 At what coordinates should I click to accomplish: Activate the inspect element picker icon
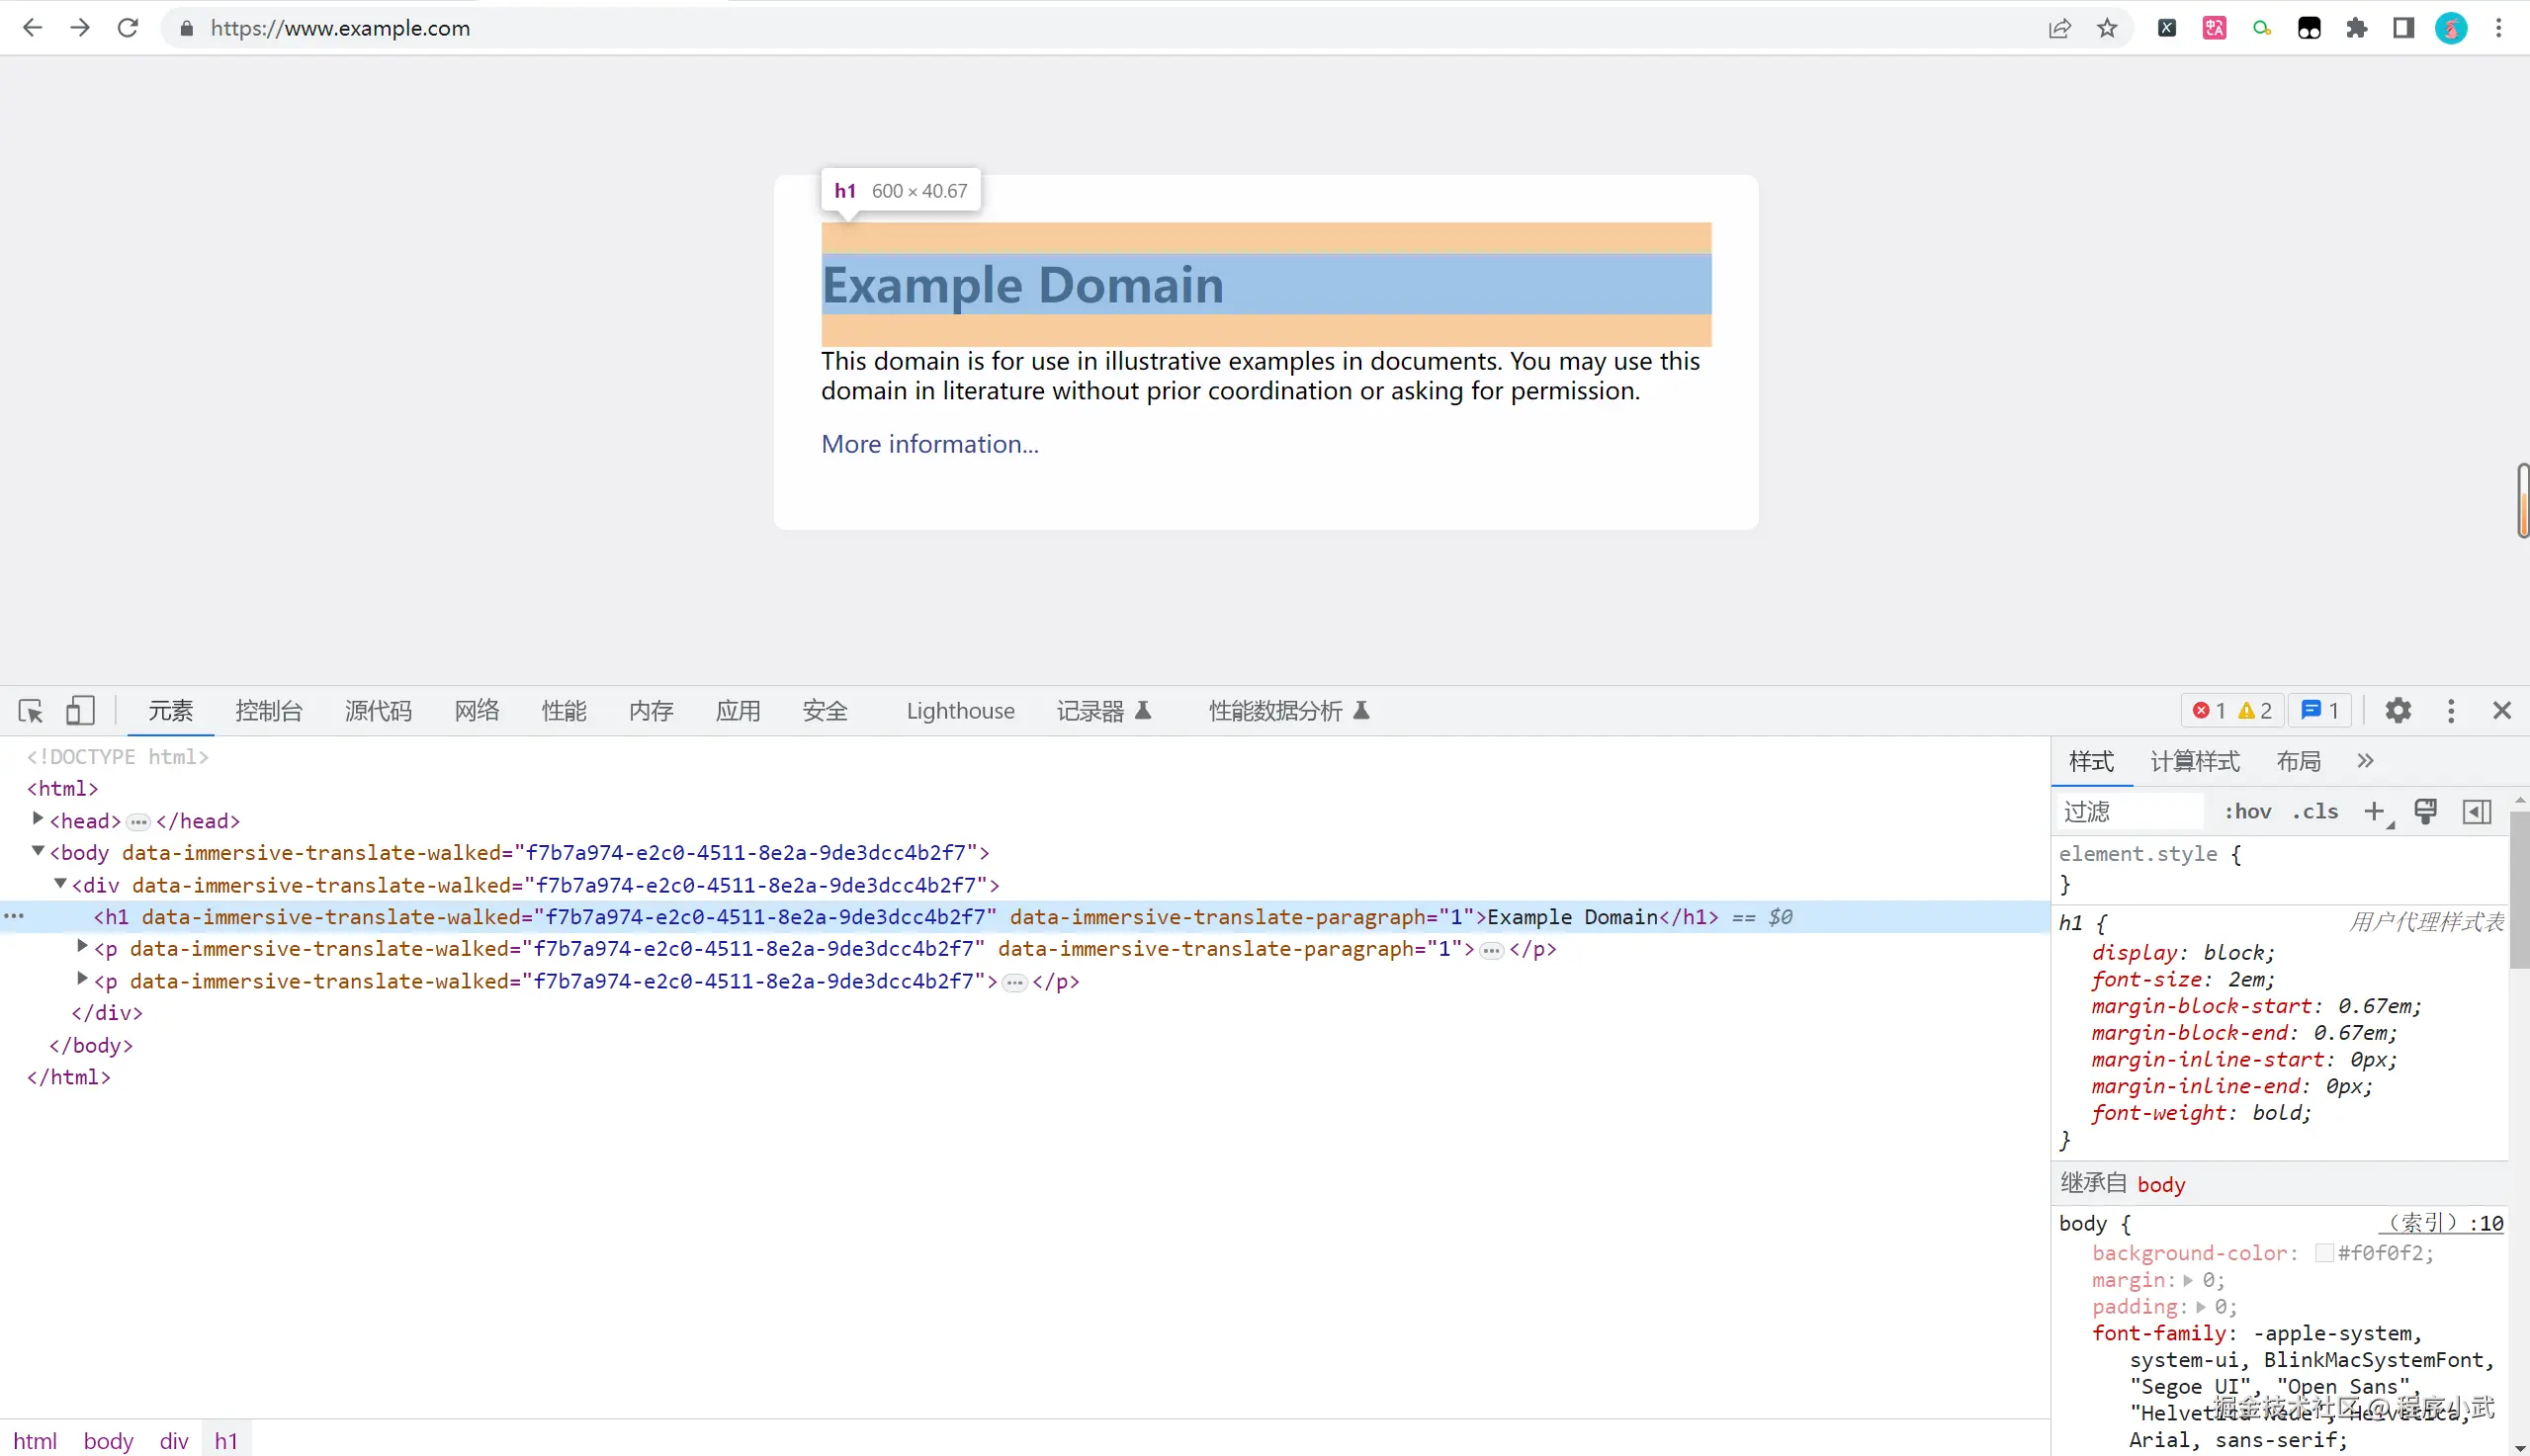[30, 711]
